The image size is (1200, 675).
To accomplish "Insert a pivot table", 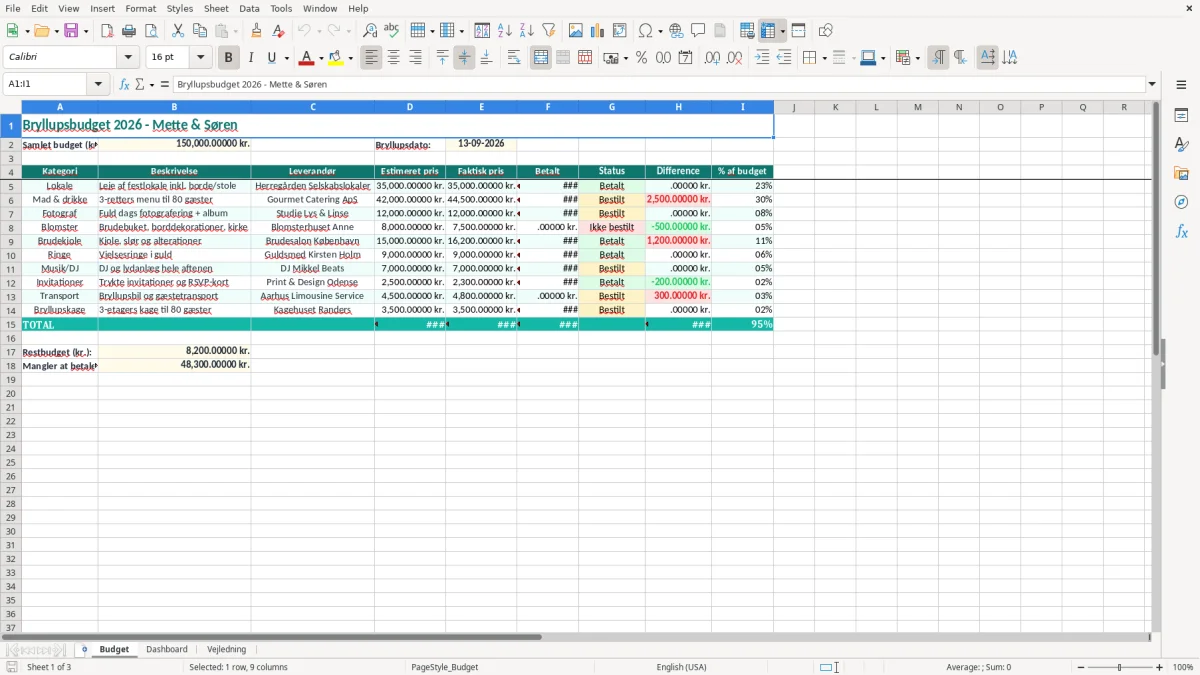I will pyautogui.click(x=620, y=31).
